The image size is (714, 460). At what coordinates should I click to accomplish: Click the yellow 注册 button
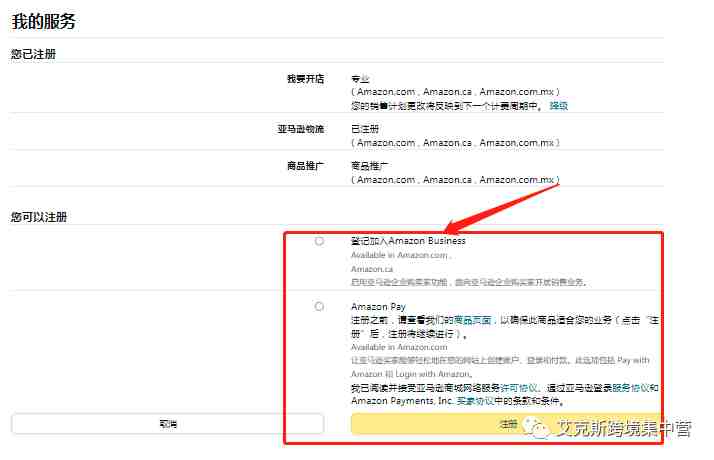coord(506,424)
